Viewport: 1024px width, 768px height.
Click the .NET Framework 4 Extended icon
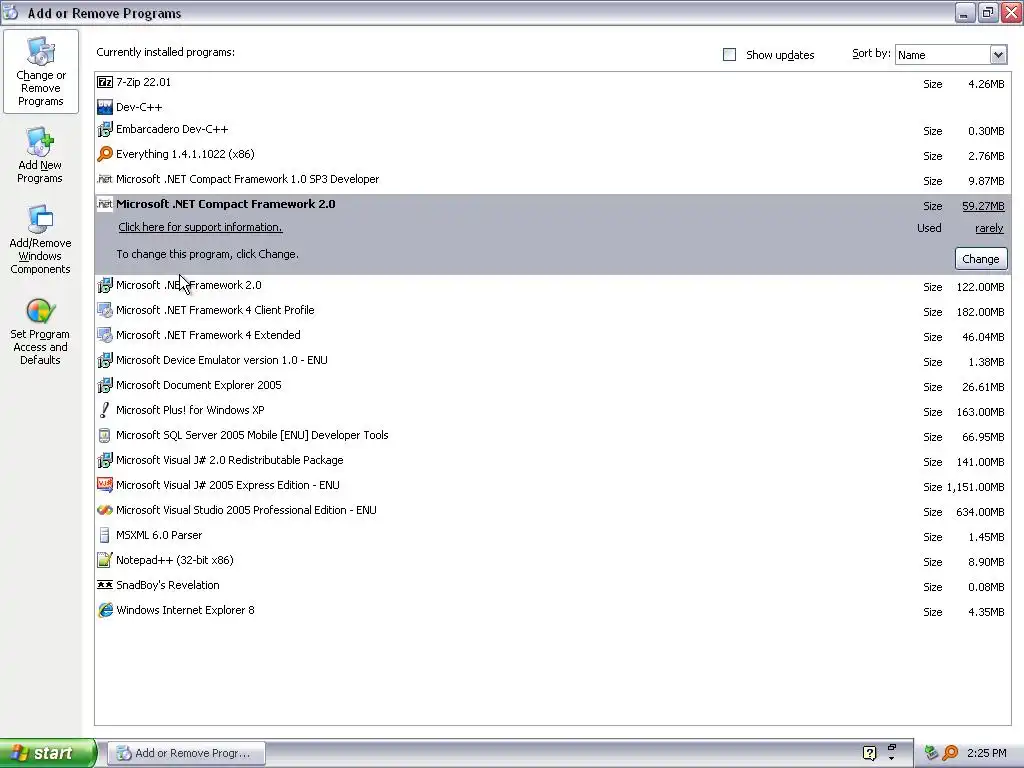[104, 335]
